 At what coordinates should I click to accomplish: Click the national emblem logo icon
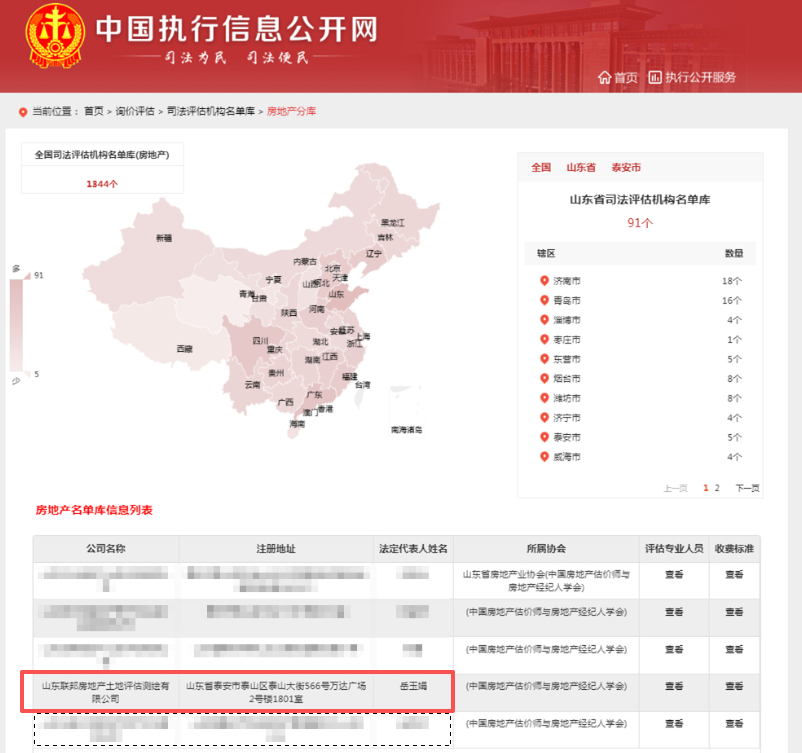pos(55,35)
